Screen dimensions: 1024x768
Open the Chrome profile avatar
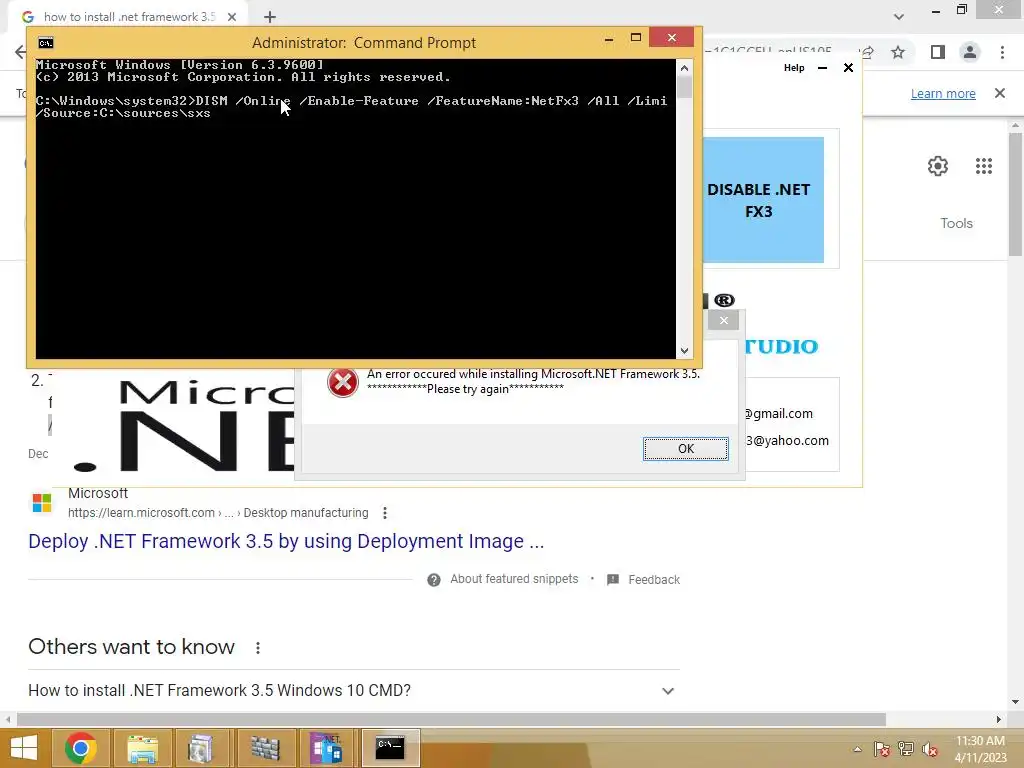970,52
